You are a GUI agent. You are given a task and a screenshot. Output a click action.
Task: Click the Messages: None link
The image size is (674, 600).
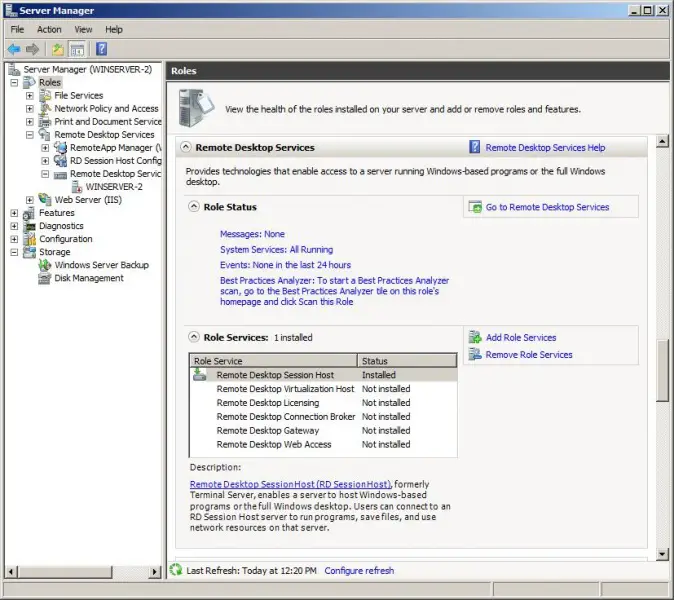(252, 234)
